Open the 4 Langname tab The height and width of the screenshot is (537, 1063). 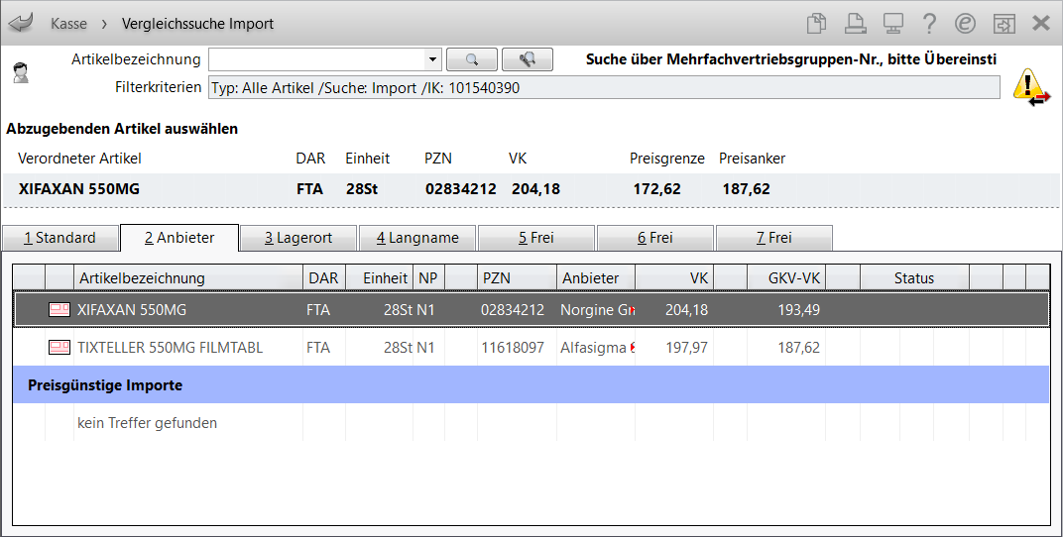pyautogui.click(x=418, y=238)
